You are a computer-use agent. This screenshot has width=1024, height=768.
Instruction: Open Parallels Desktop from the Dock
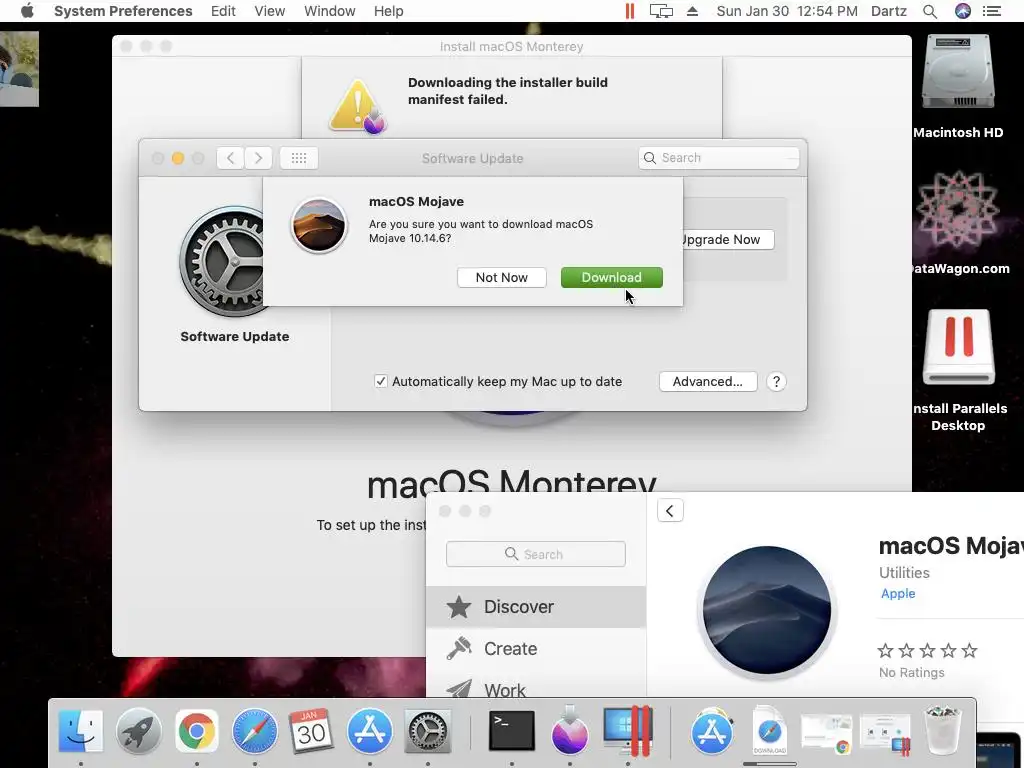point(628,731)
